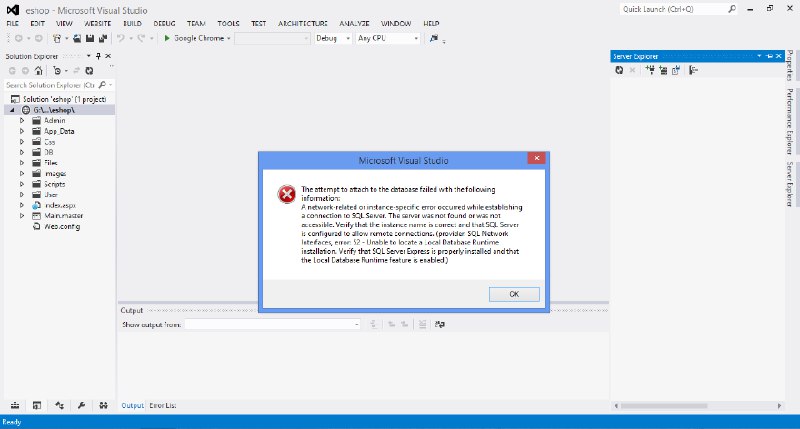Screen dimensions: 800x429
Task: Click the Save toolbar icon
Action: point(90,38)
